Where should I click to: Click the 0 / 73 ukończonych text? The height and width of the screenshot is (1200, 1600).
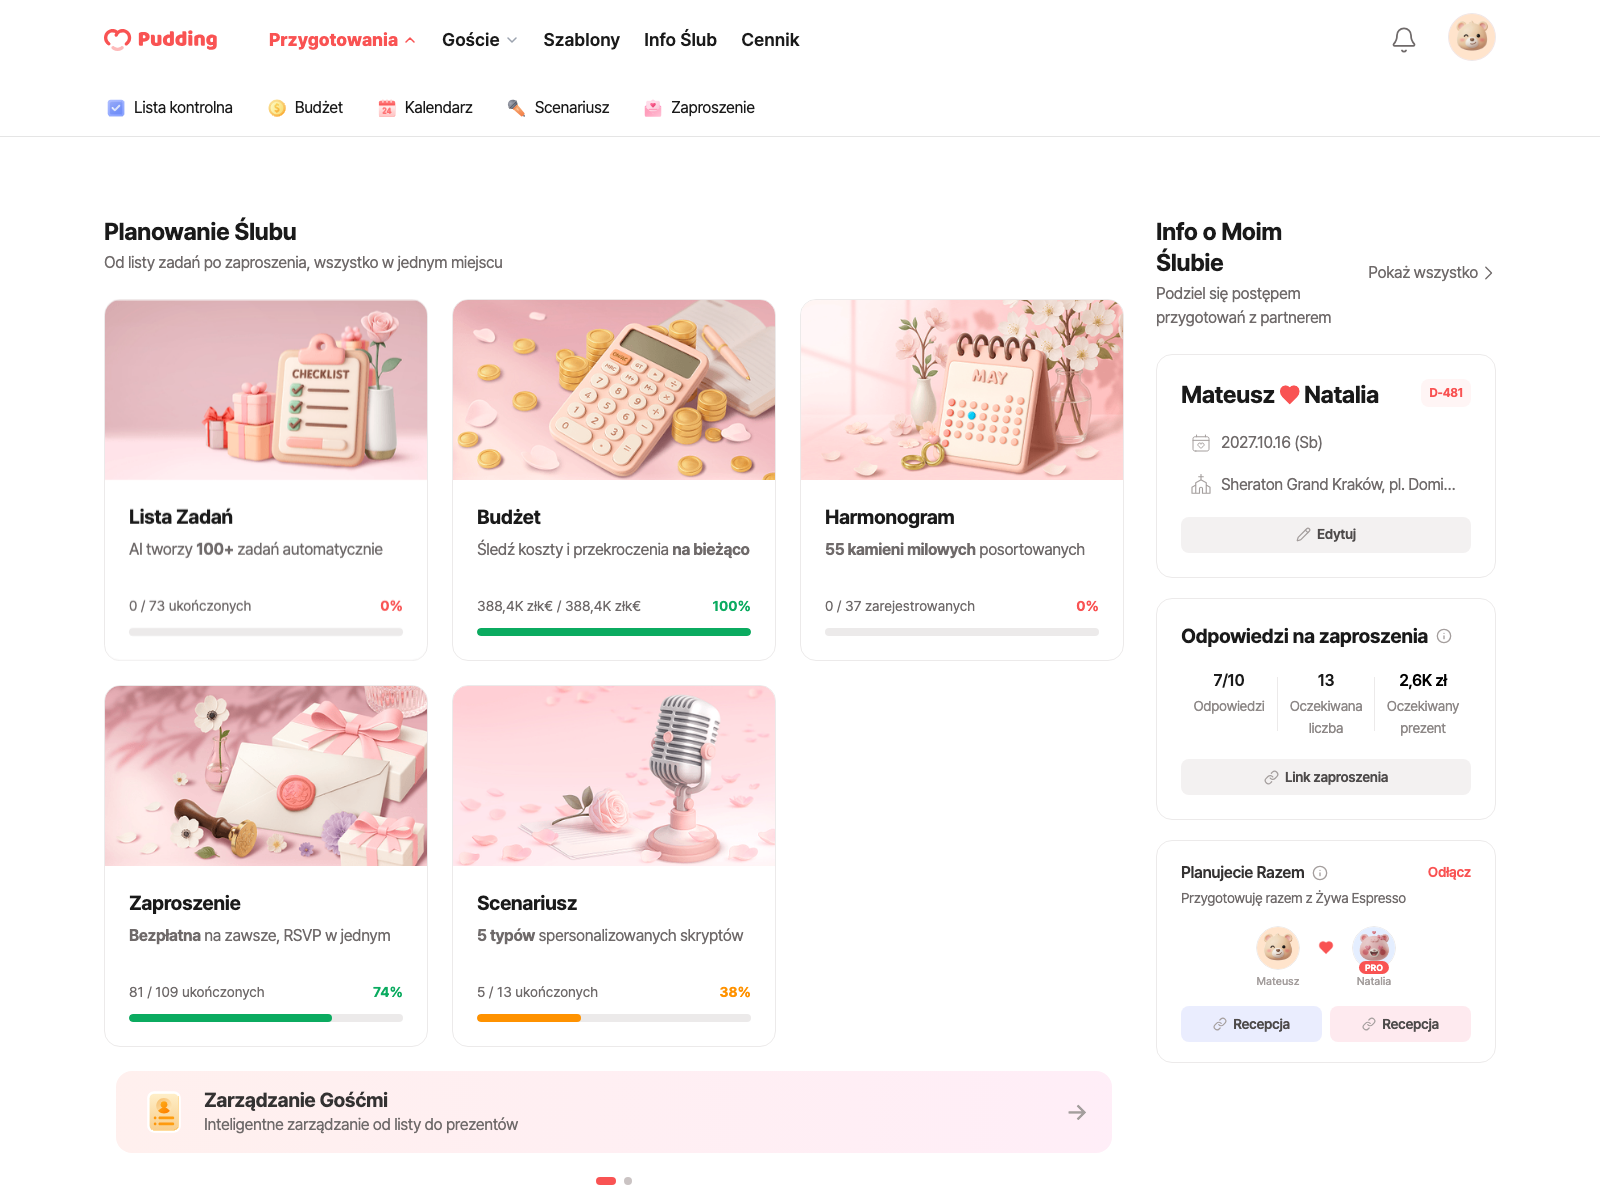click(x=190, y=606)
